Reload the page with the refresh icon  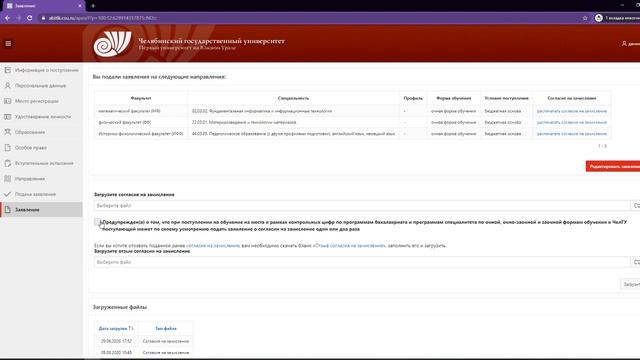coord(29,18)
